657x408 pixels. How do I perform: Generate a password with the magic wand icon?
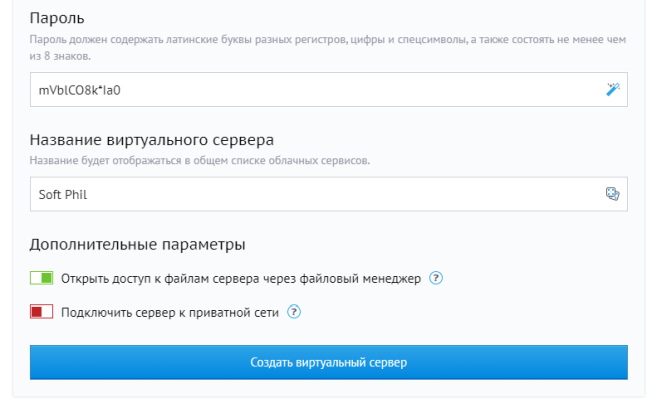613,89
